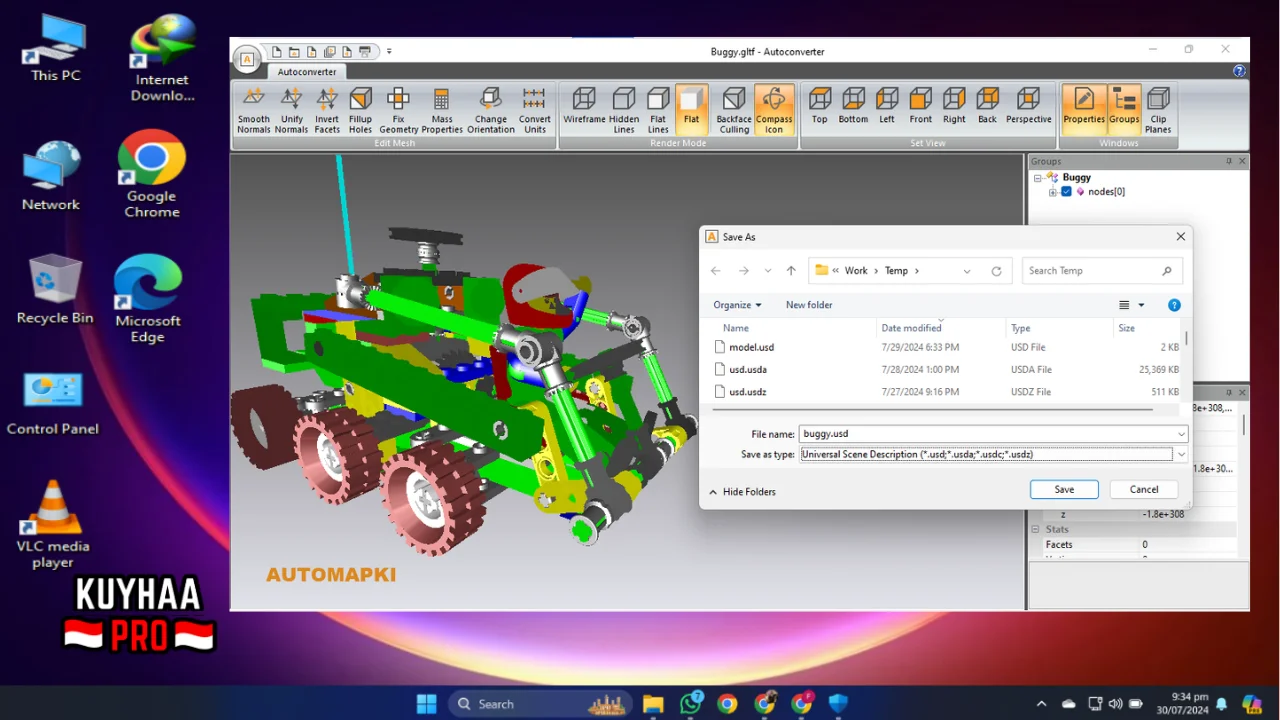1280x720 pixels.
Task: Pin the Groups panel
Action: [1229, 161]
